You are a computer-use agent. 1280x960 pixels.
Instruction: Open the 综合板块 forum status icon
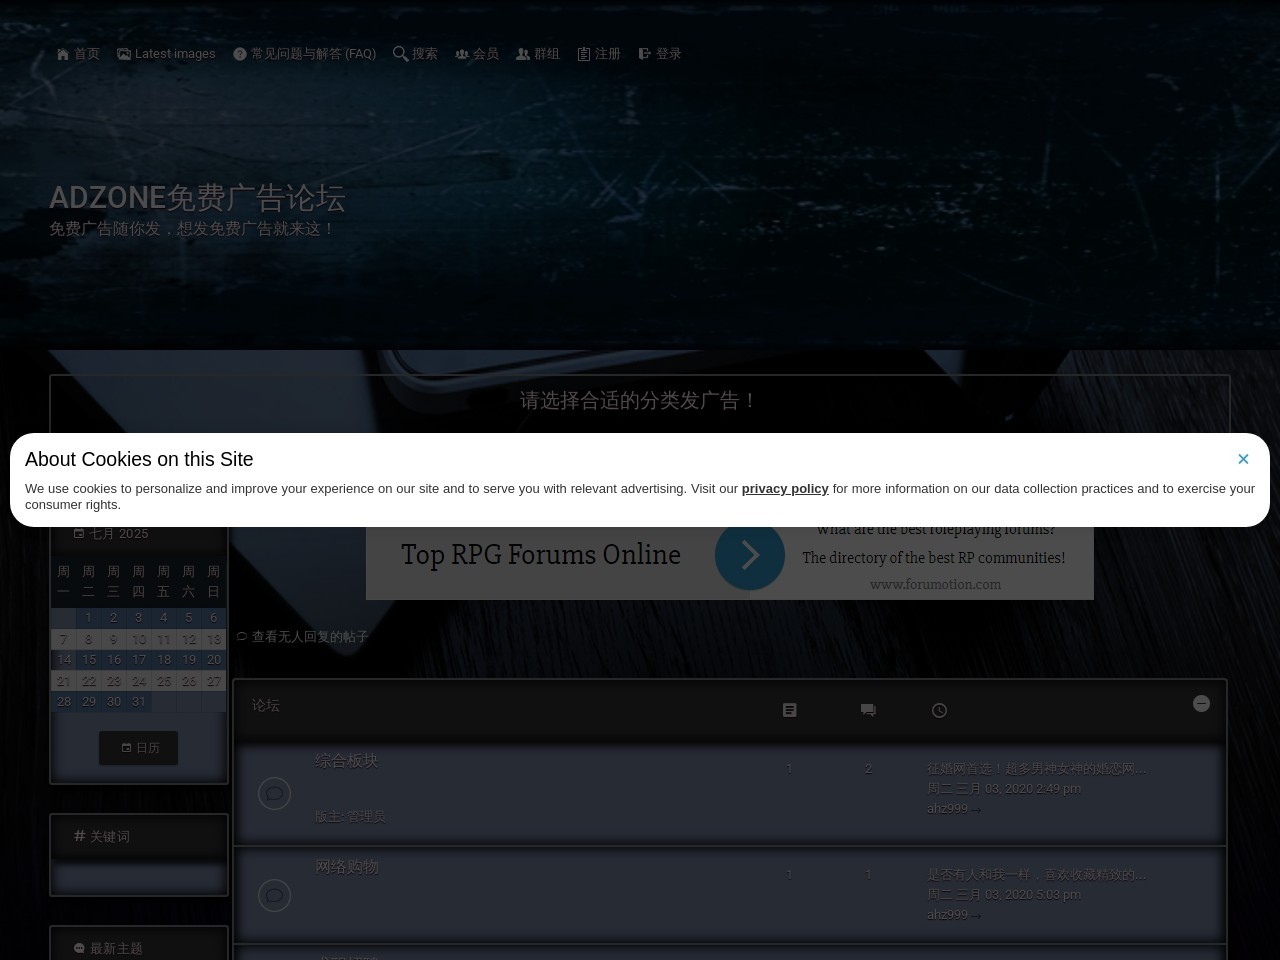pos(274,794)
